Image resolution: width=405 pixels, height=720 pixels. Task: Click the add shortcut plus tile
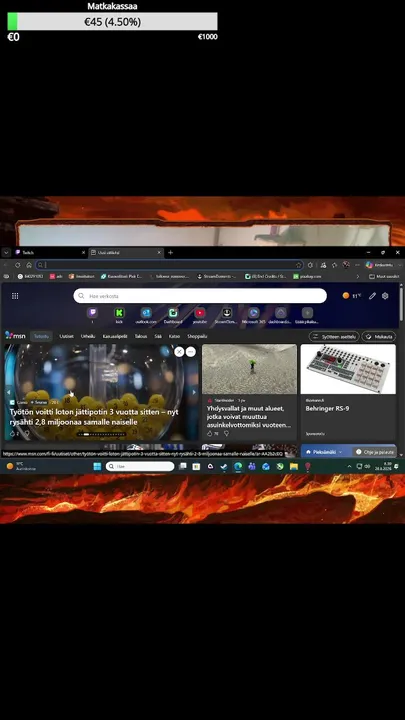click(x=307, y=313)
